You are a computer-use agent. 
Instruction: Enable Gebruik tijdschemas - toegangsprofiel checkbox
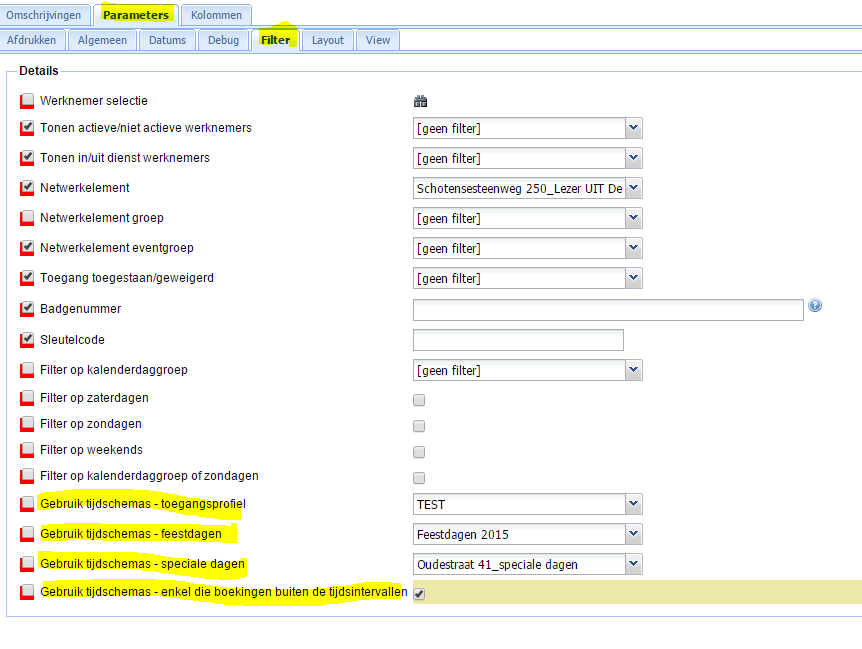tap(27, 503)
